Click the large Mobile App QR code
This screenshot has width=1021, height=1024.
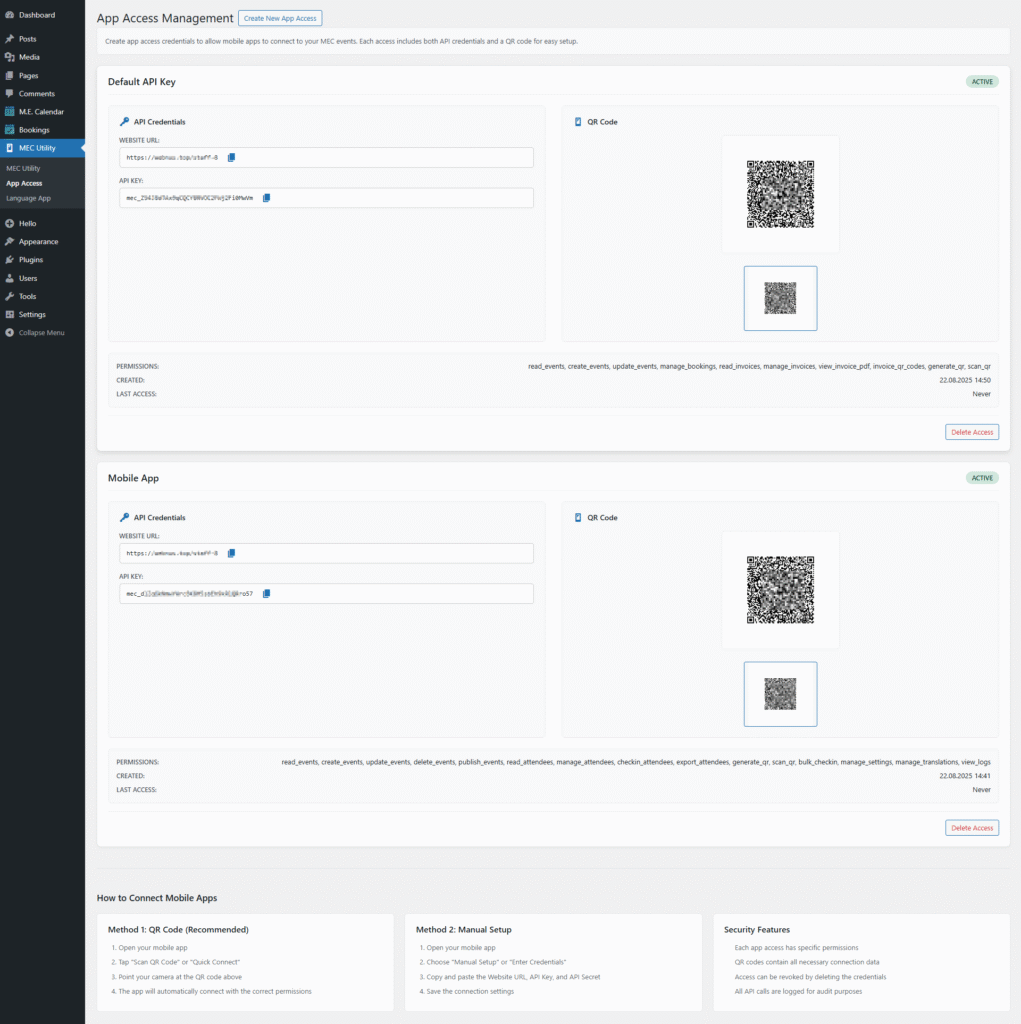point(781,590)
